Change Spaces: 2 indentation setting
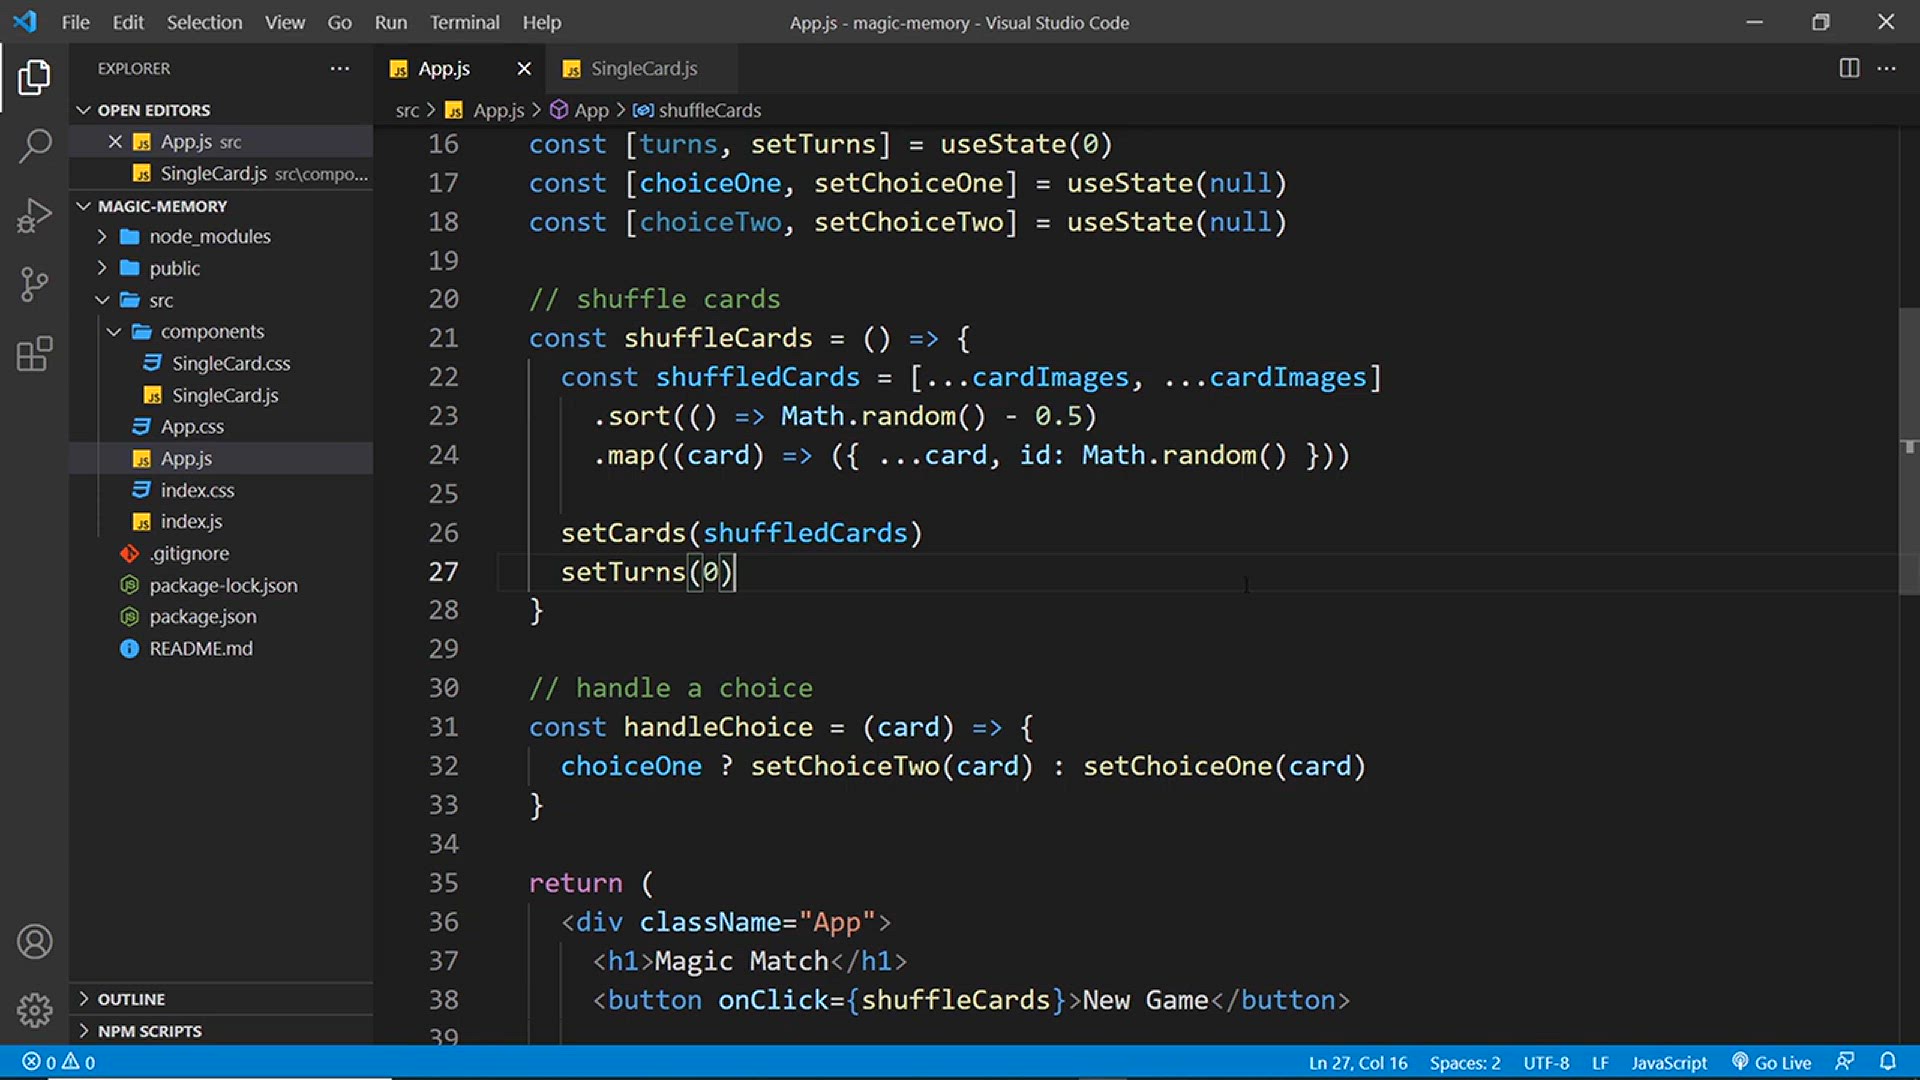The height and width of the screenshot is (1080, 1920). pos(1464,1062)
